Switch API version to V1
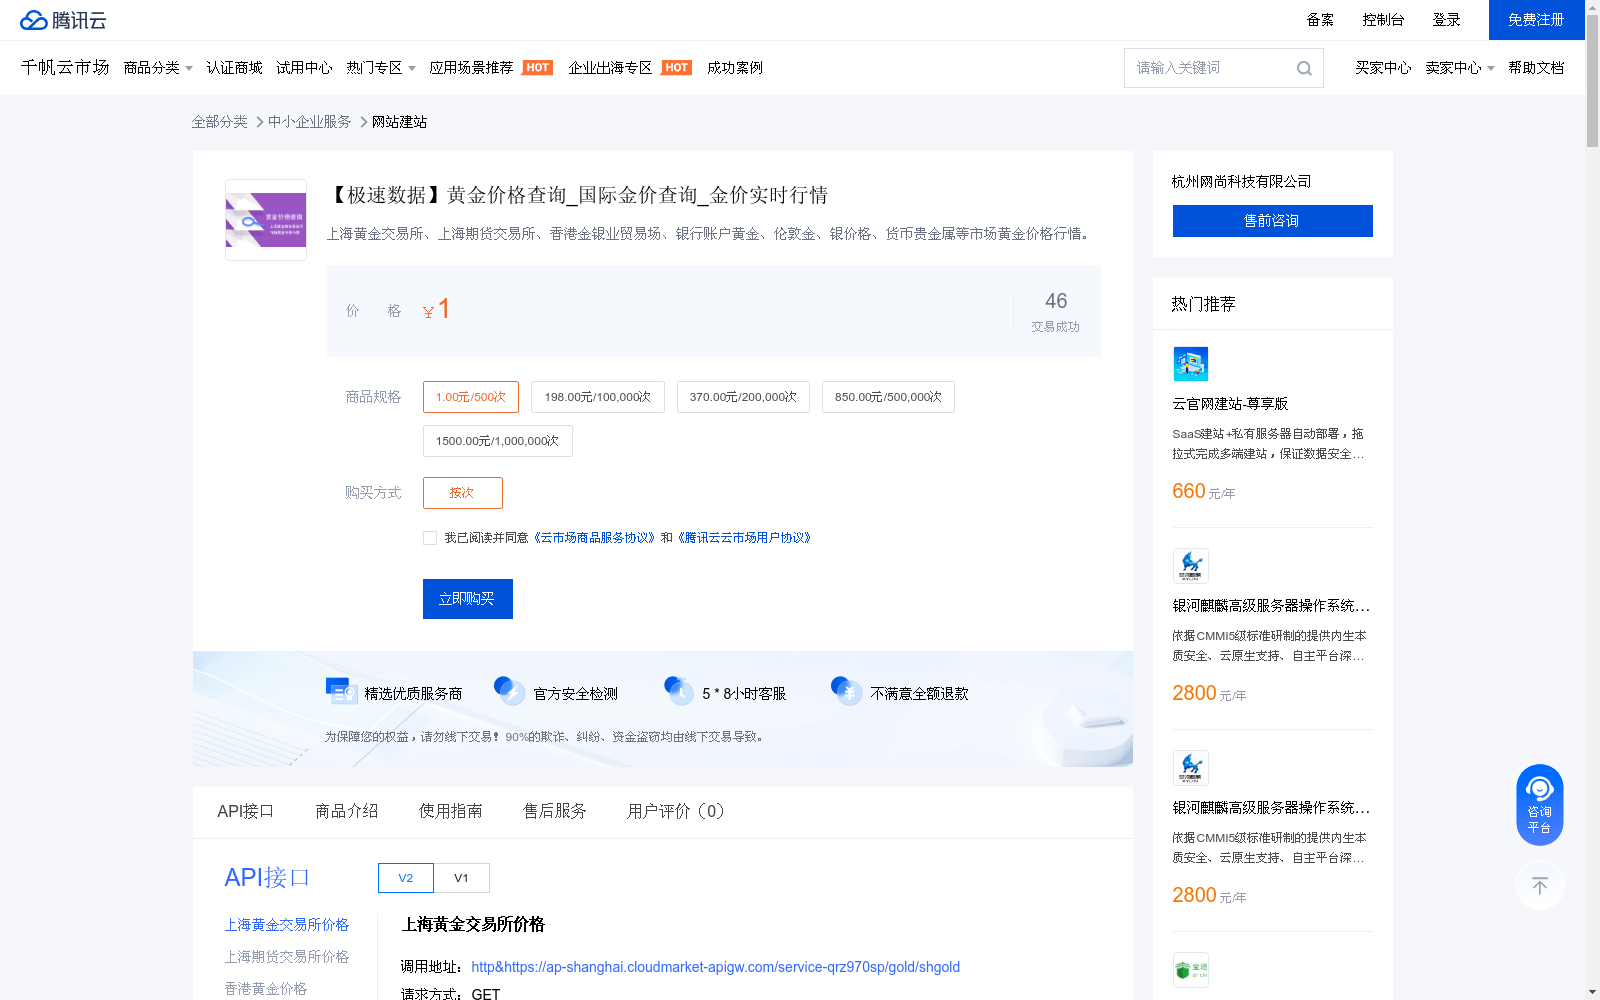Viewport: 1600px width, 1000px height. click(x=462, y=878)
